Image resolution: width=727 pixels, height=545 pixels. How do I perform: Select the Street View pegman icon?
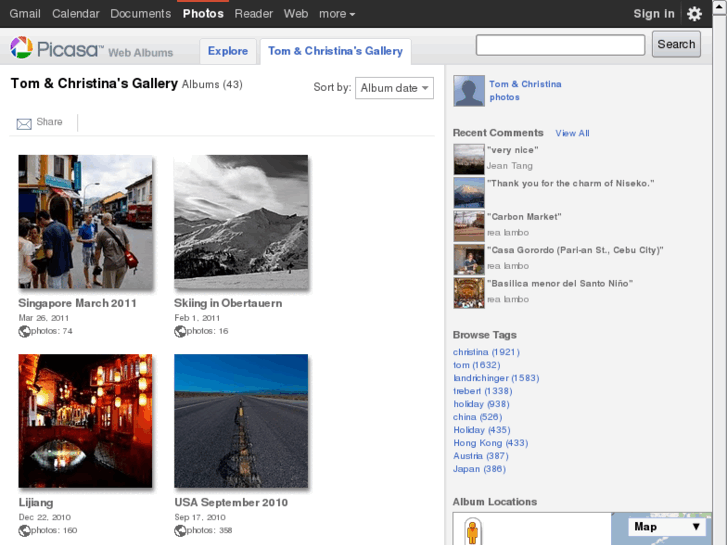(x=472, y=532)
